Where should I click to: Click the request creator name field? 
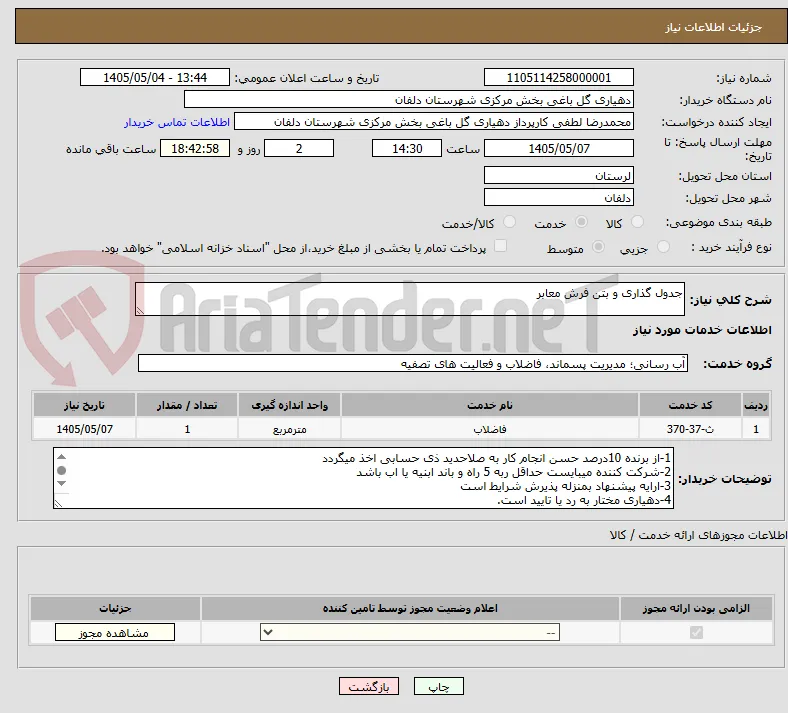point(434,122)
